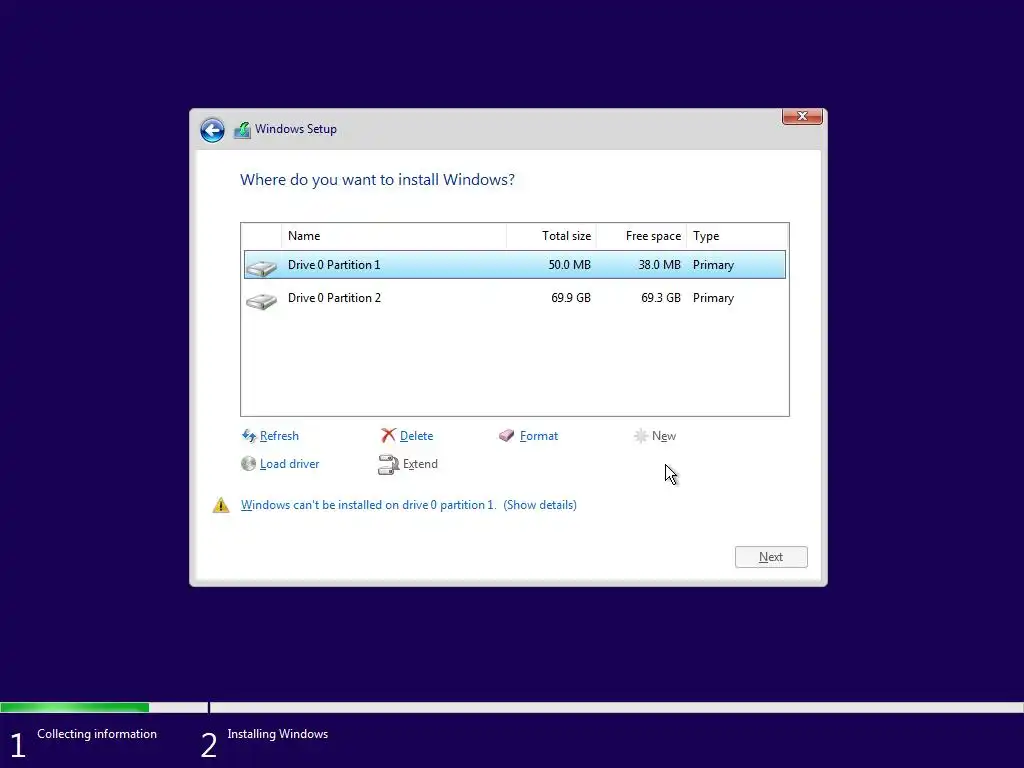Click the green setup progress bar
Screen dimensions: 1024x768
pyautogui.click(x=74, y=707)
